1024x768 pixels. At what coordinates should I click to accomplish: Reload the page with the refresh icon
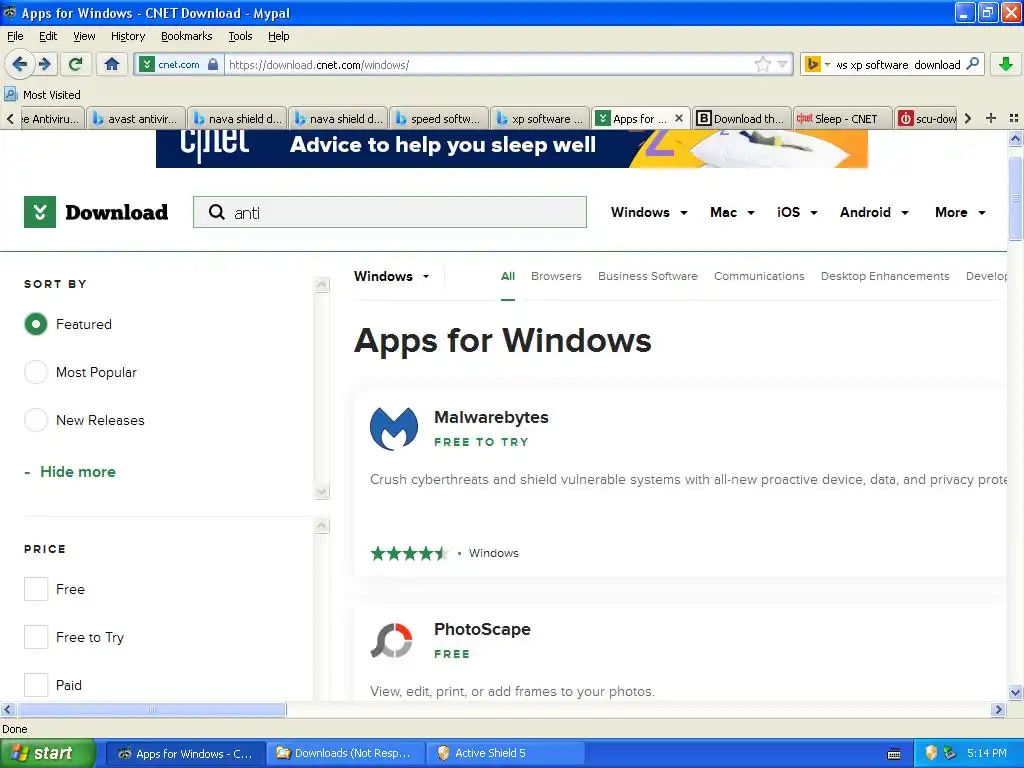point(76,64)
